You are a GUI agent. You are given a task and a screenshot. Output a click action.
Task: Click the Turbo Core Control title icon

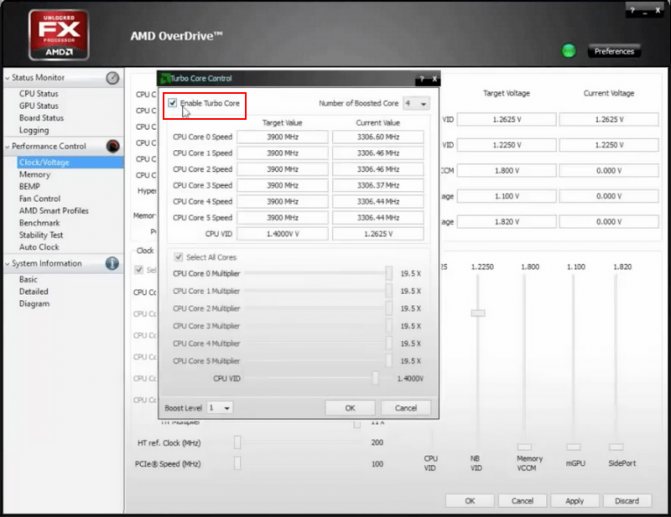pyautogui.click(x=165, y=79)
